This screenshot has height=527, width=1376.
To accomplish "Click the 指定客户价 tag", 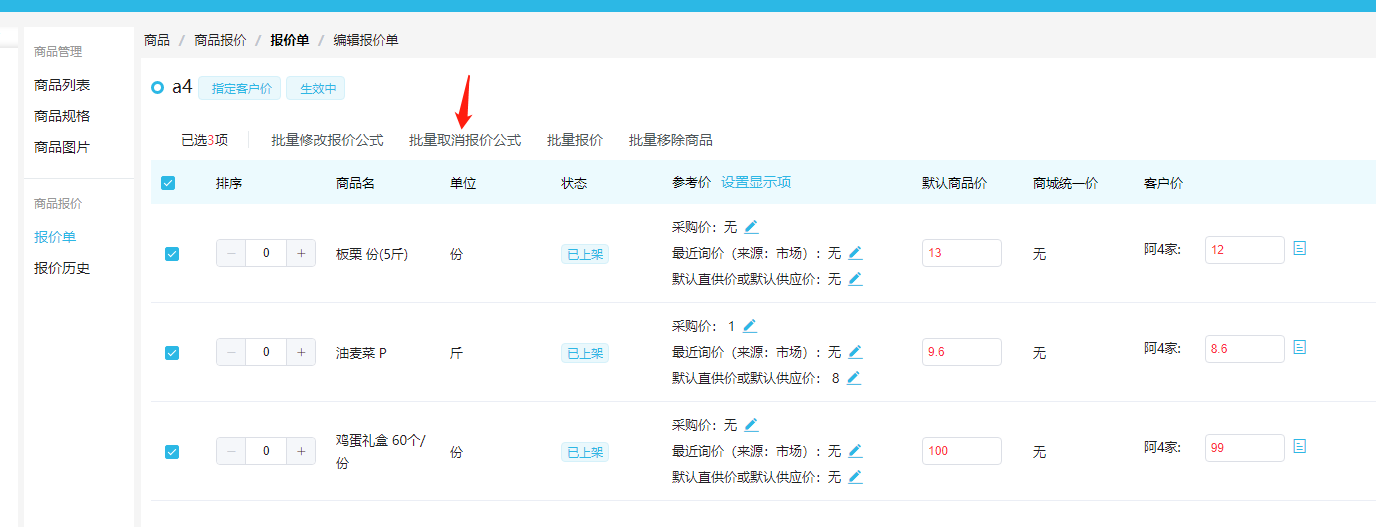I will click(240, 88).
